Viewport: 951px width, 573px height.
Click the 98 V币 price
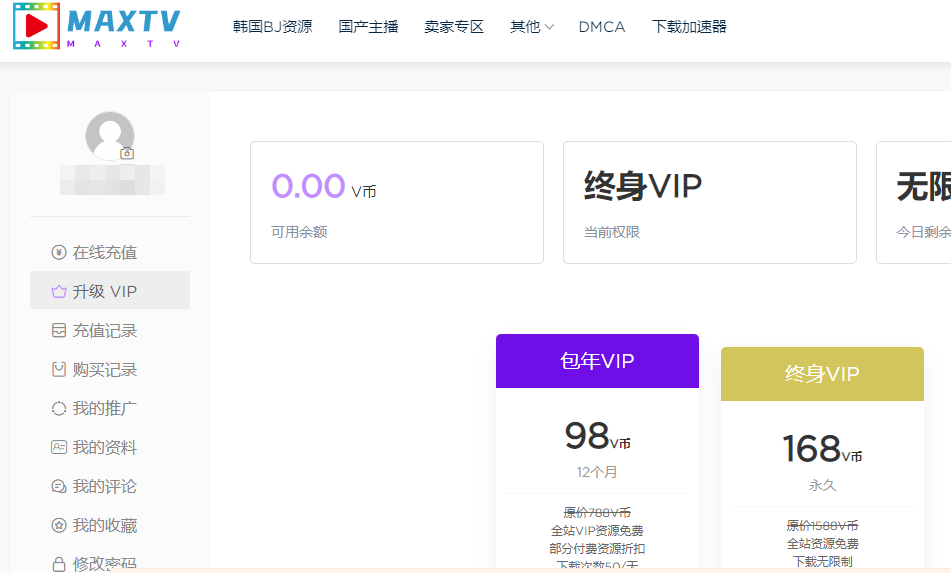point(597,436)
